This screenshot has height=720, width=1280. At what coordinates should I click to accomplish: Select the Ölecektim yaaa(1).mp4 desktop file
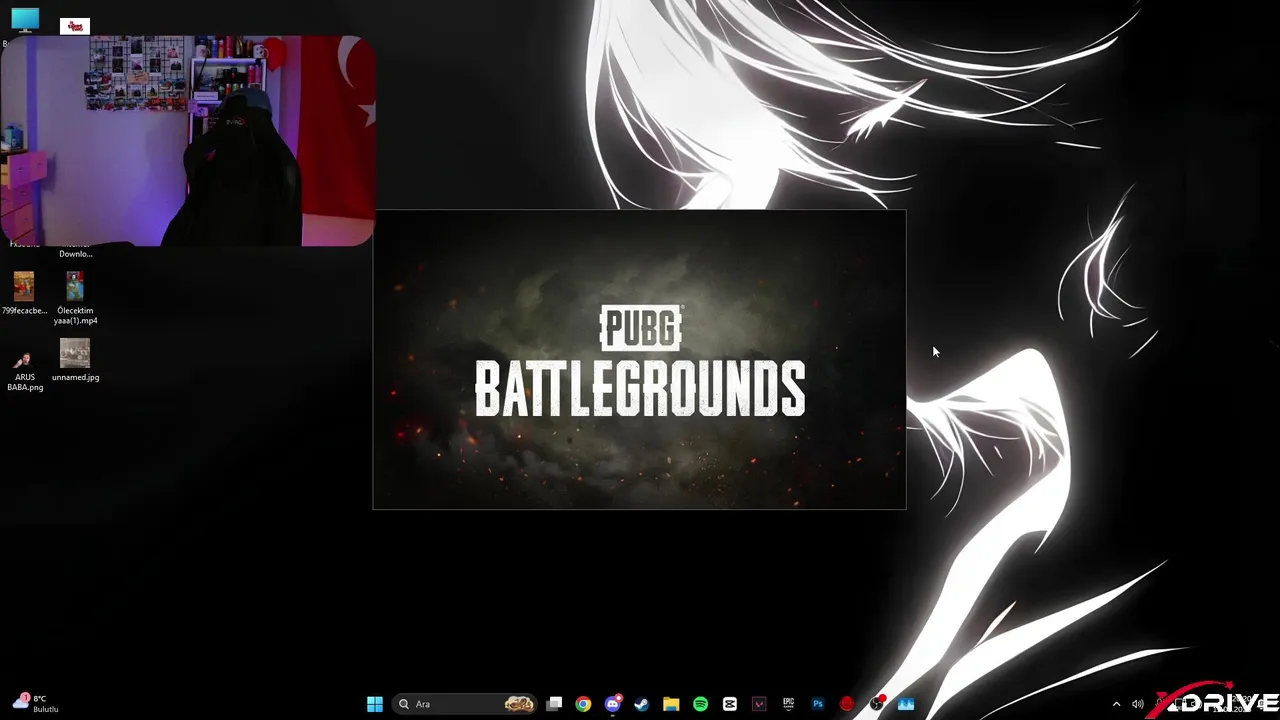tap(75, 298)
